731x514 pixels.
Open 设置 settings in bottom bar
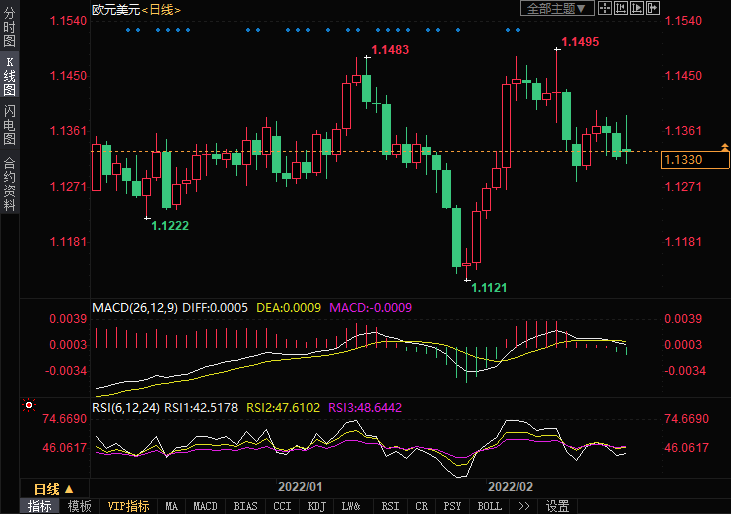coord(557,506)
